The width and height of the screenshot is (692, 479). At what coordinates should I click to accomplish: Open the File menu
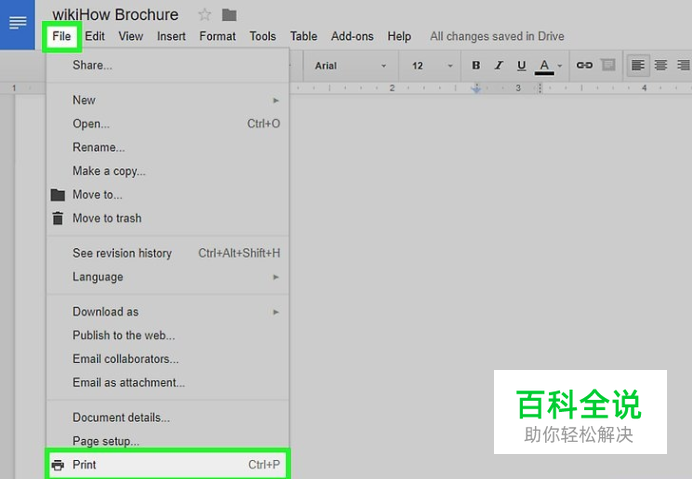pyautogui.click(x=61, y=36)
